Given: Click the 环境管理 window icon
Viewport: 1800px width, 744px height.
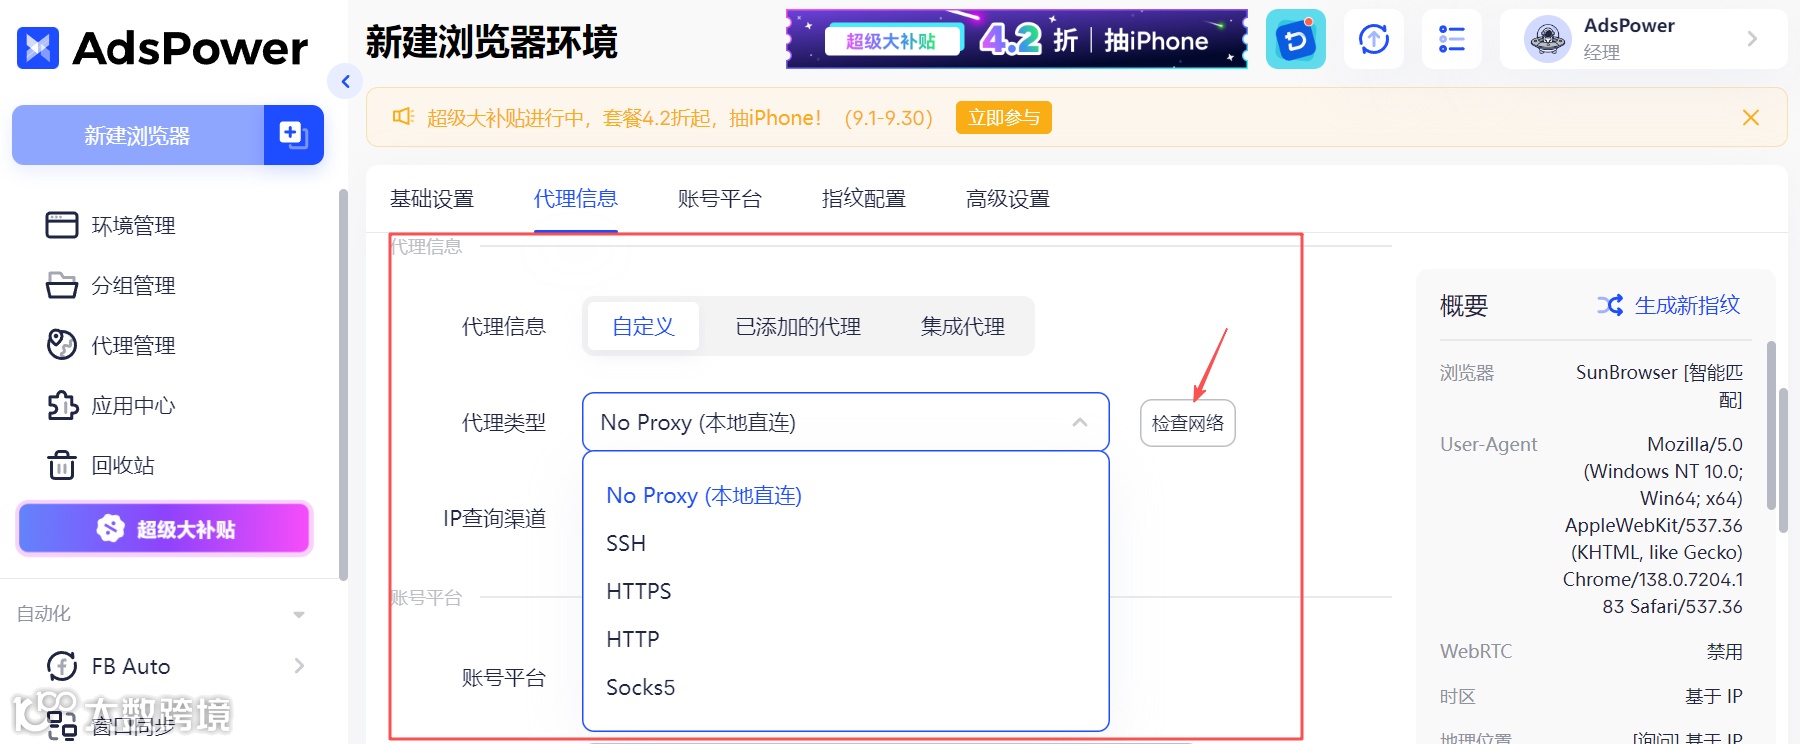Looking at the screenshot, I should [62, 225].
